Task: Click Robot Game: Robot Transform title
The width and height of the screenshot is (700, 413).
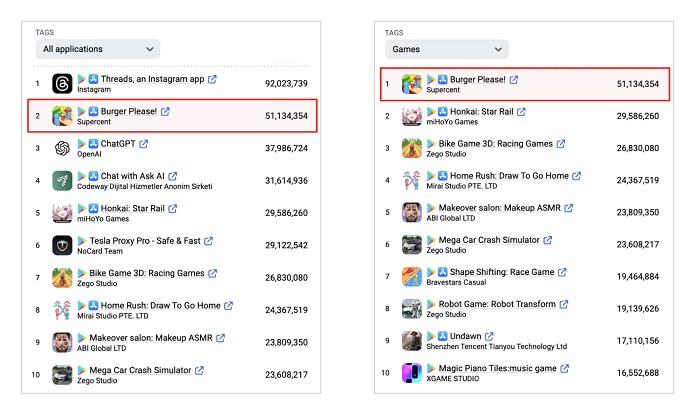Action: [497, 304]
